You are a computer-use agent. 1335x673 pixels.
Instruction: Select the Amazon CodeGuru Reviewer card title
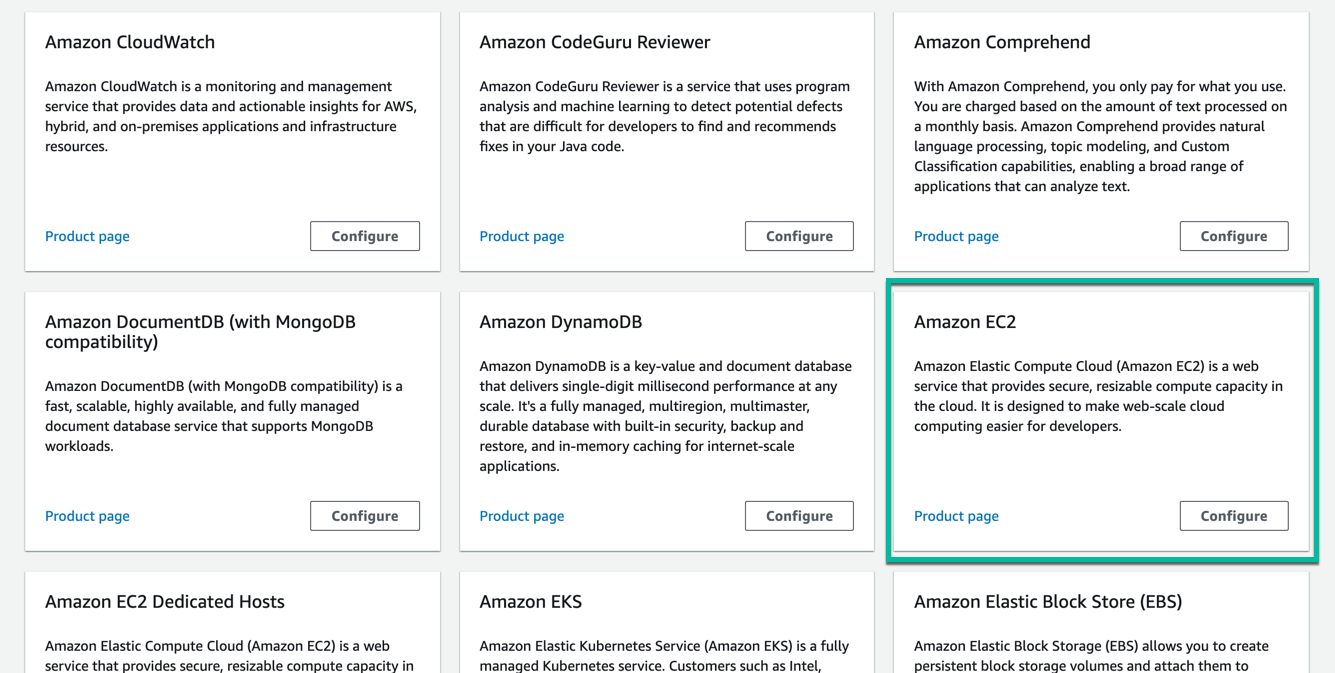point(595,42)
